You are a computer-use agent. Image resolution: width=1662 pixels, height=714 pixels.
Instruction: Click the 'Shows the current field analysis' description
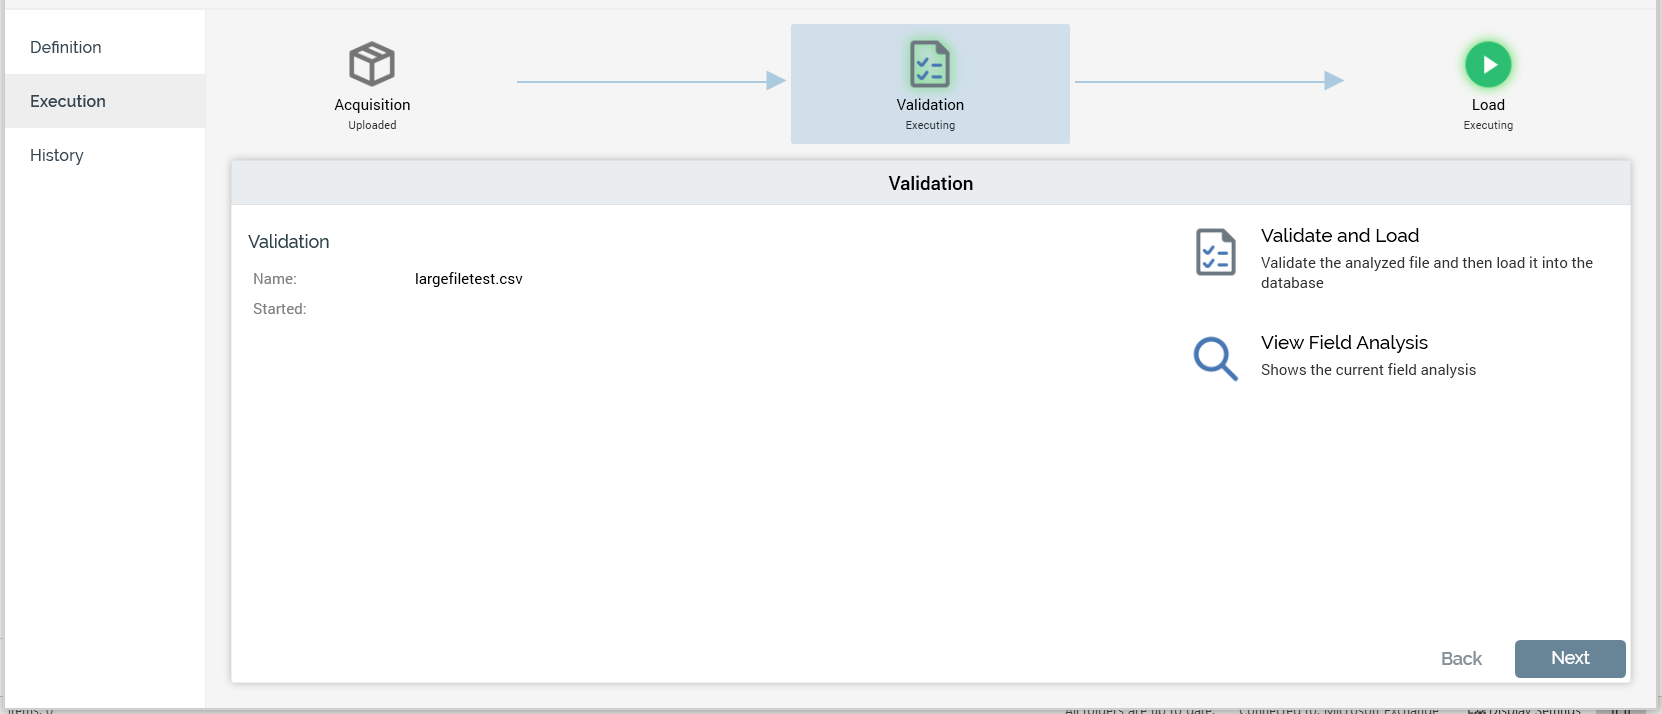[1368, 370]
